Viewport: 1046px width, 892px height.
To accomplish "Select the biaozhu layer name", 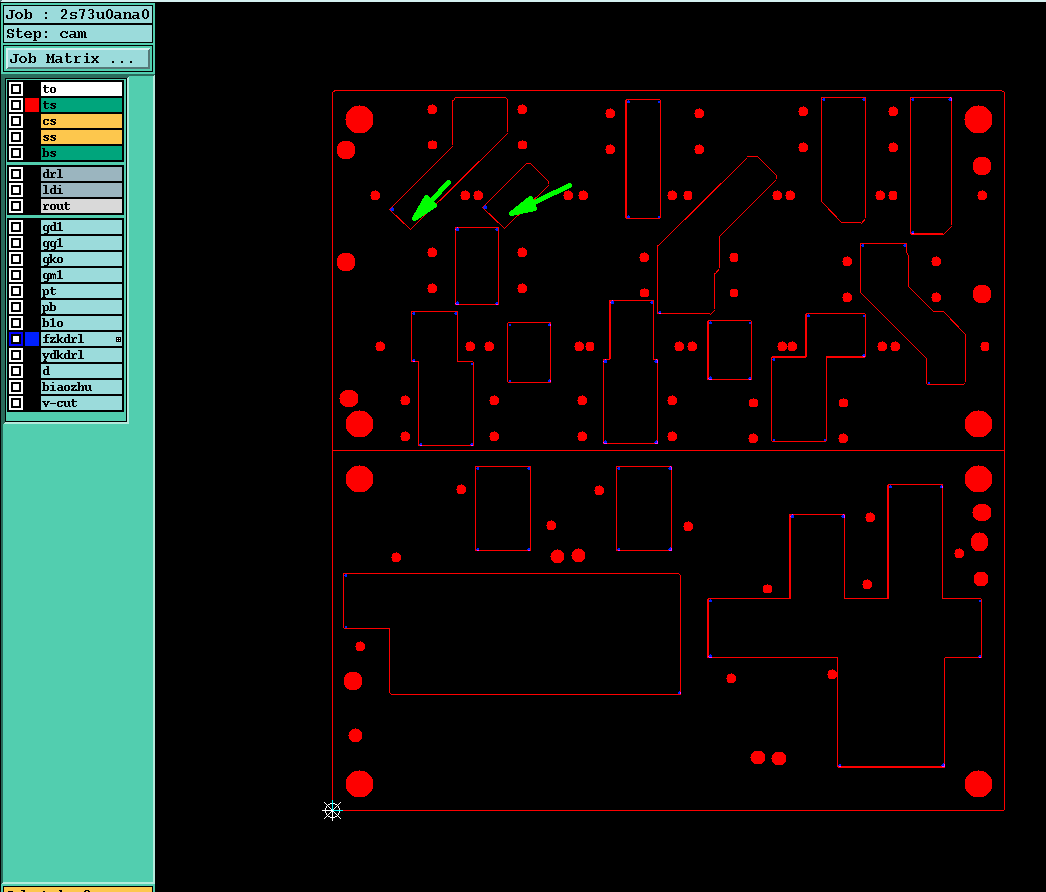I will pos(82,387).
